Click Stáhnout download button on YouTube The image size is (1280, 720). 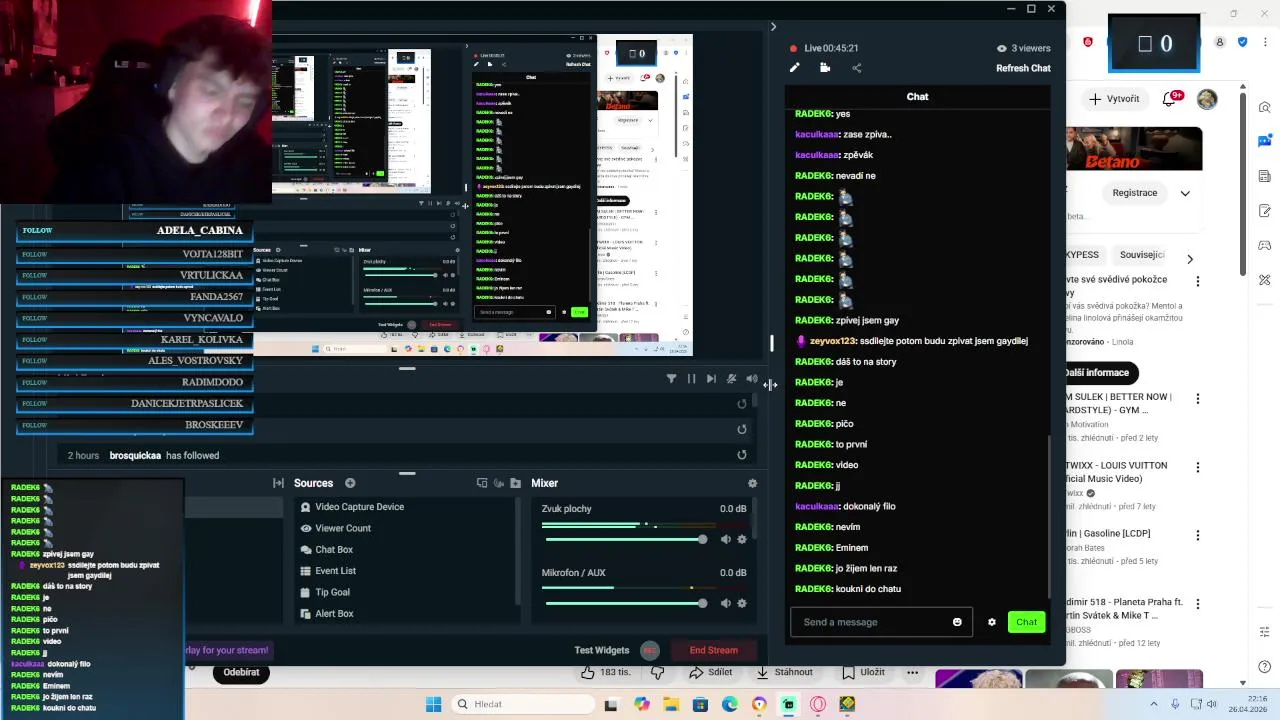point(784,672)
